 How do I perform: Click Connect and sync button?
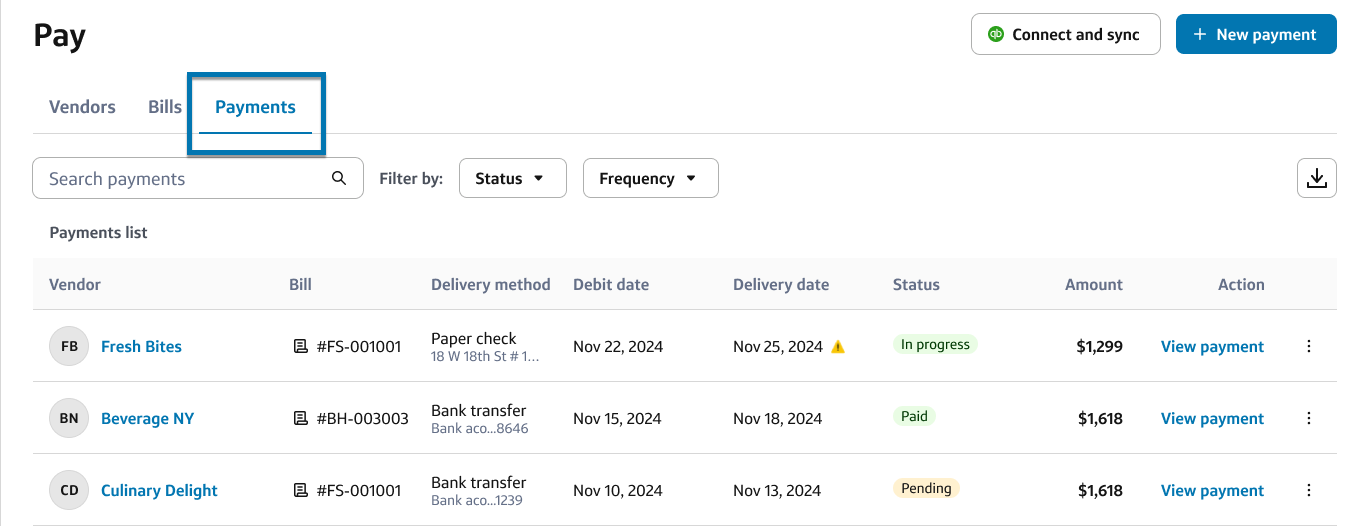[1065, 34]
